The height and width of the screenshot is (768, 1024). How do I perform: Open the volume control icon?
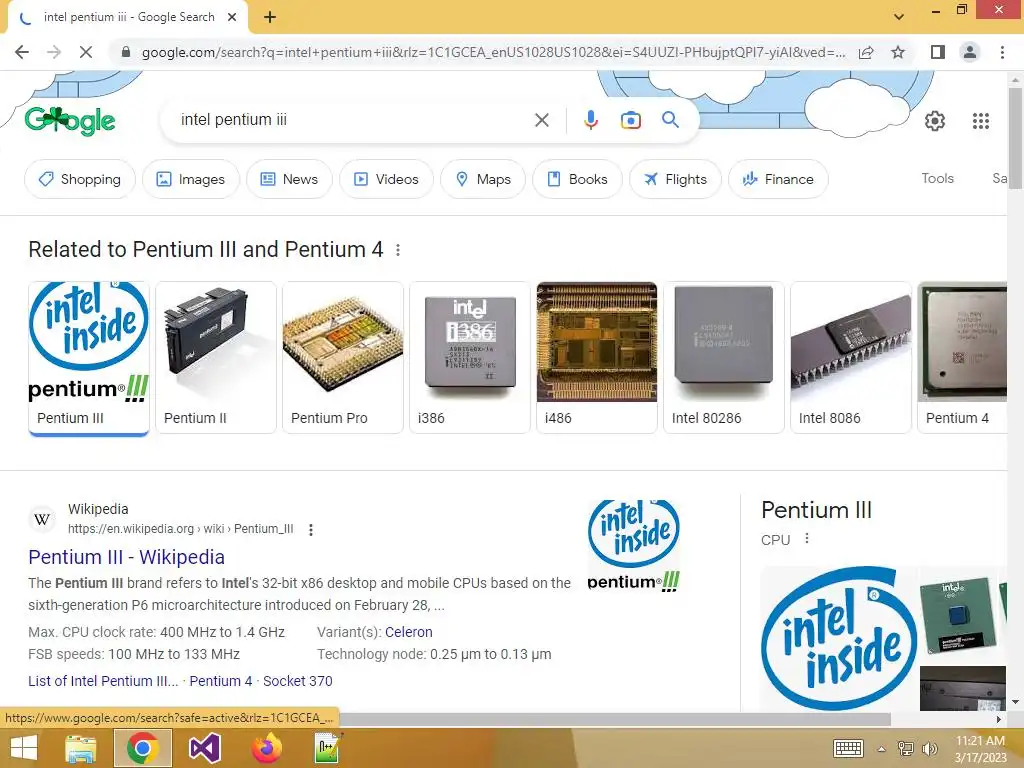[929, 749]
